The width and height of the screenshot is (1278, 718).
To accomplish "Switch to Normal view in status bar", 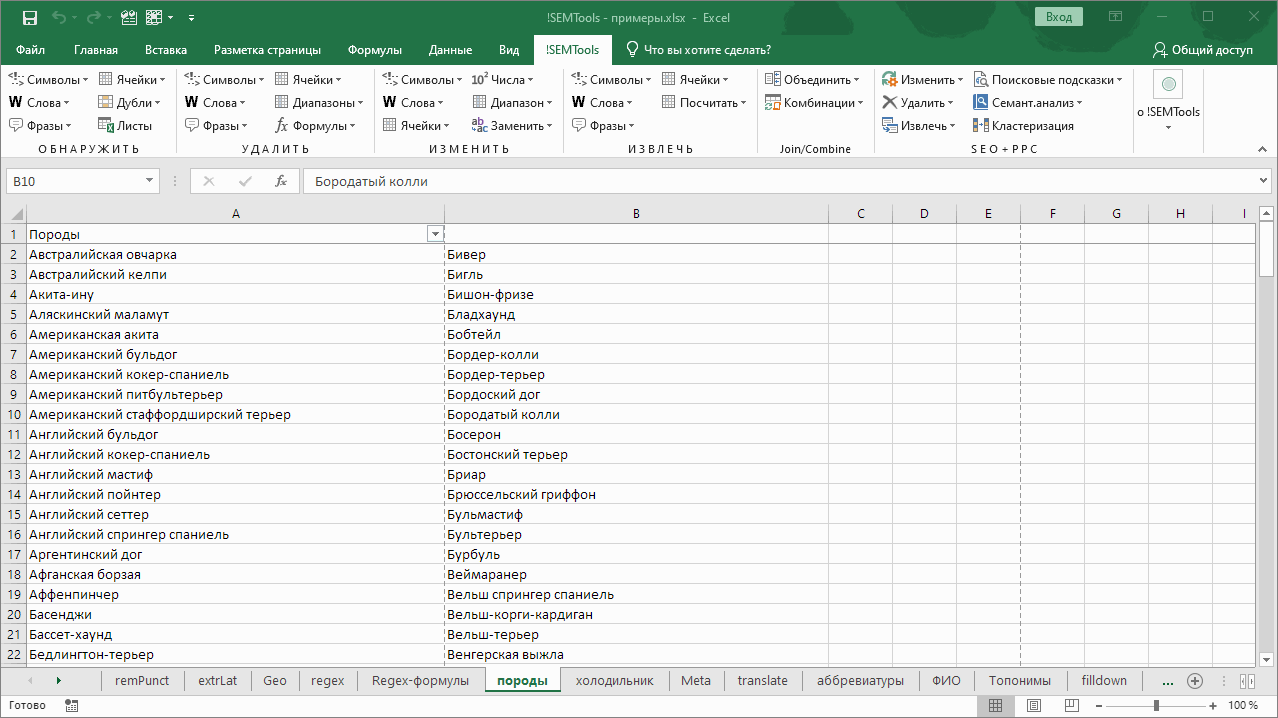I will coord(996,706).
